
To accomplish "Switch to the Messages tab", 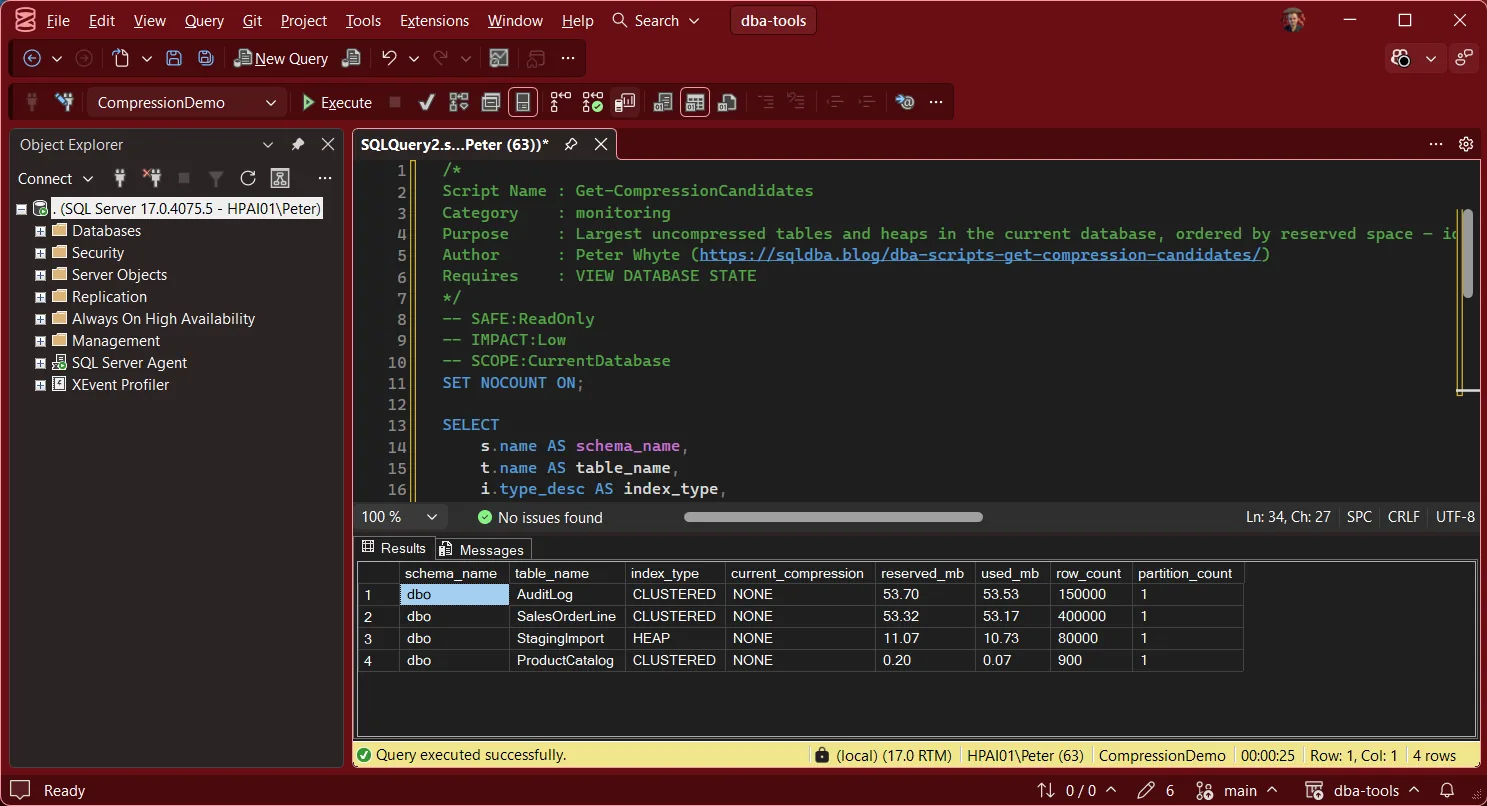I will coord(483,549).
